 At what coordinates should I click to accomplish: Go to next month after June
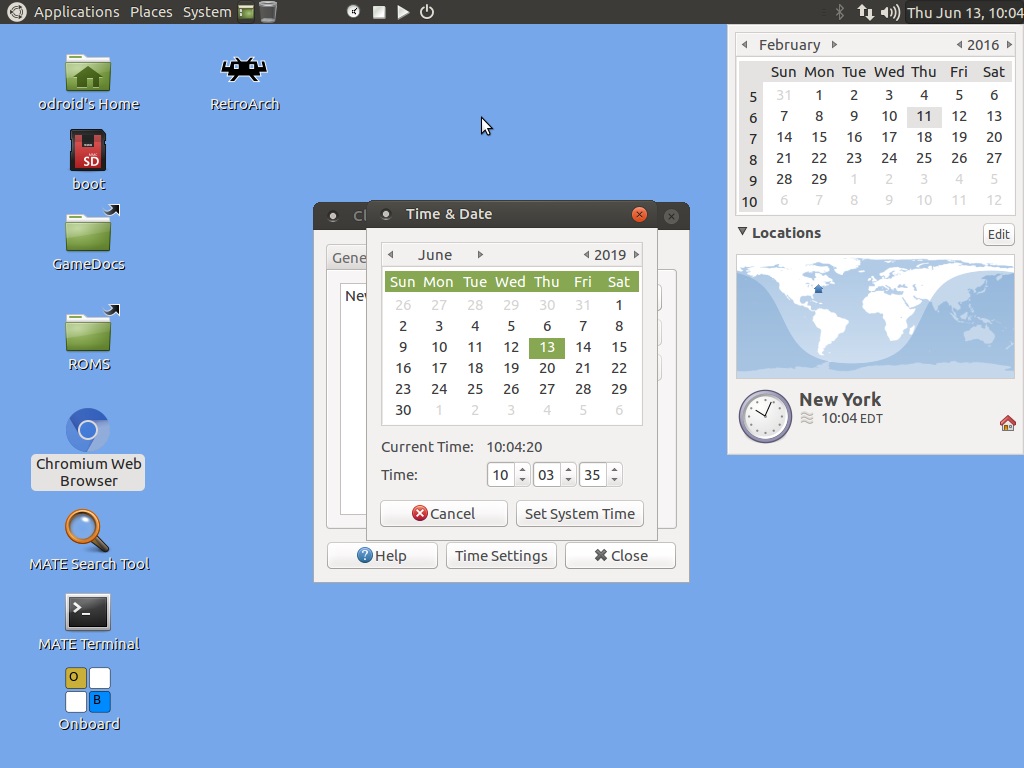click(480, 255)
